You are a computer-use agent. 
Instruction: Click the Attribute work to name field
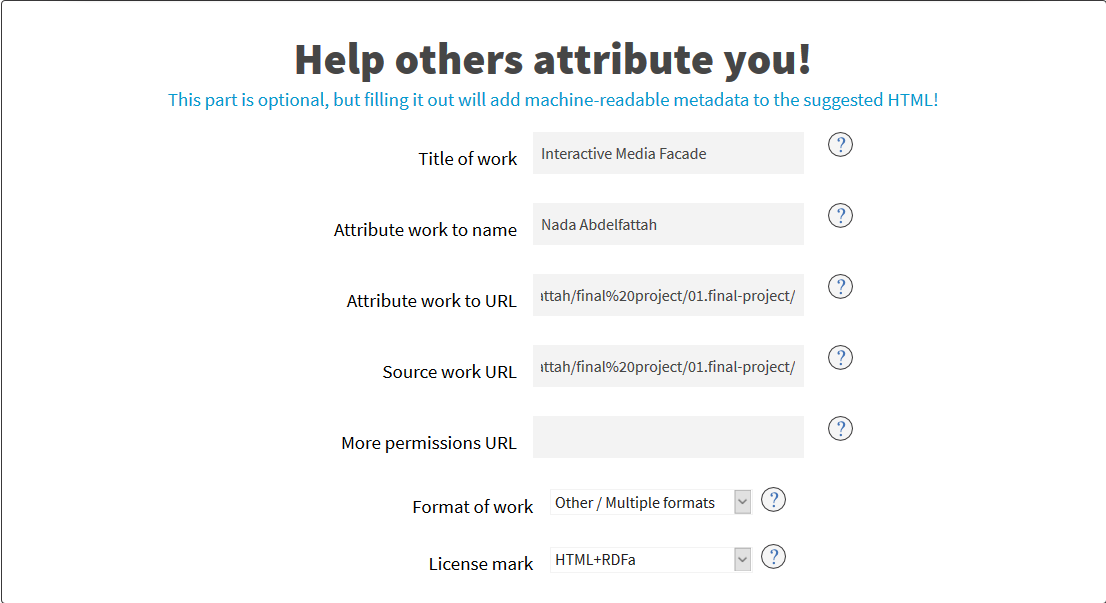click(668, 225)
